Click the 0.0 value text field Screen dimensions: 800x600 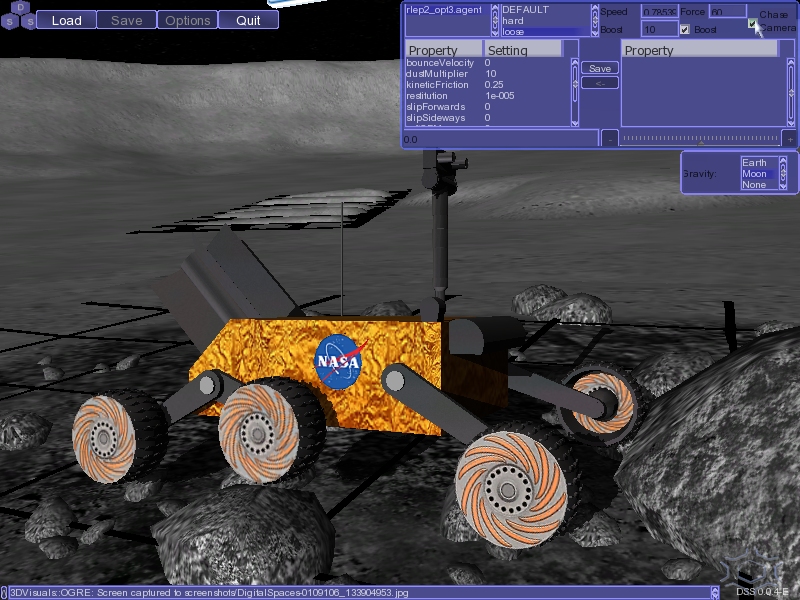pos(500,139)
